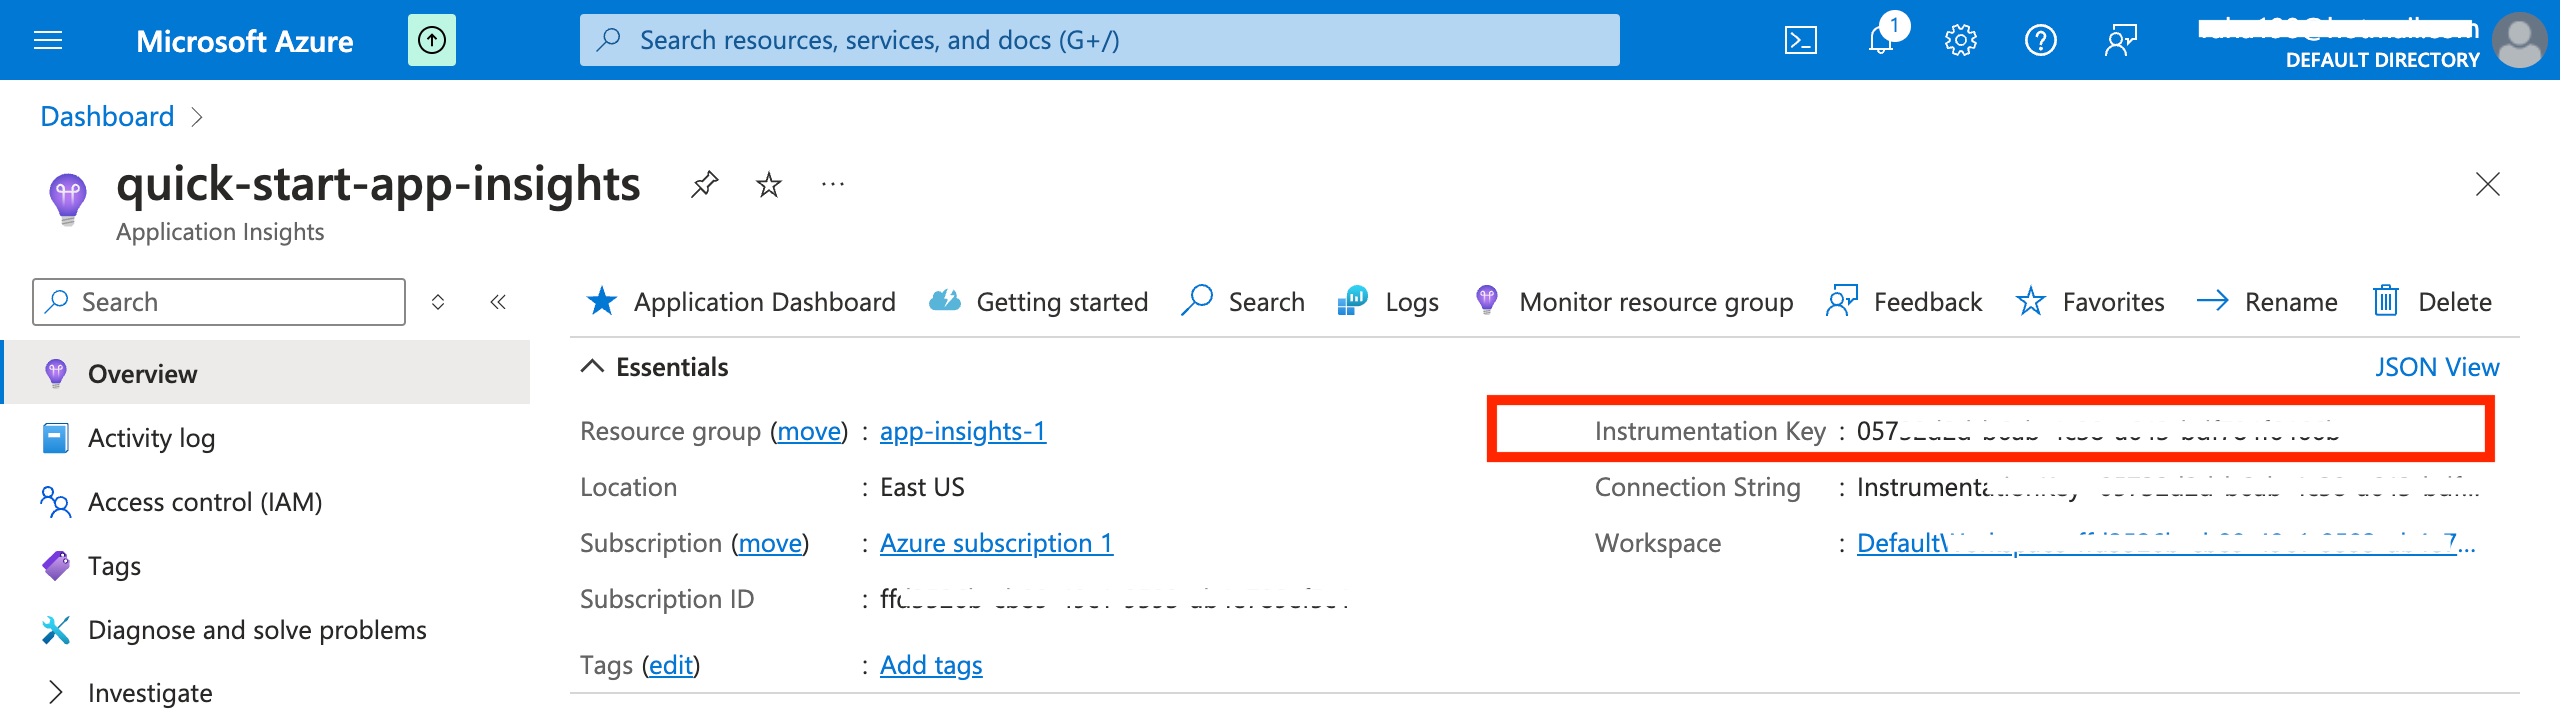Screen dimensions: 2560x709
Task: Click the toolbar Feedback command
Action: point(1904,301)
